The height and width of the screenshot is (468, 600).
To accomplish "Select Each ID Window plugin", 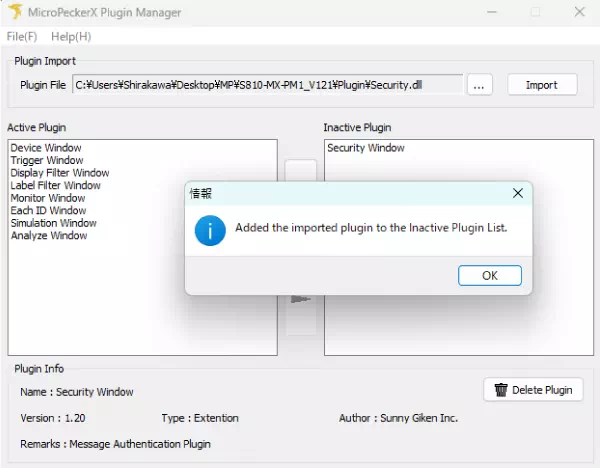I will 48,211.
